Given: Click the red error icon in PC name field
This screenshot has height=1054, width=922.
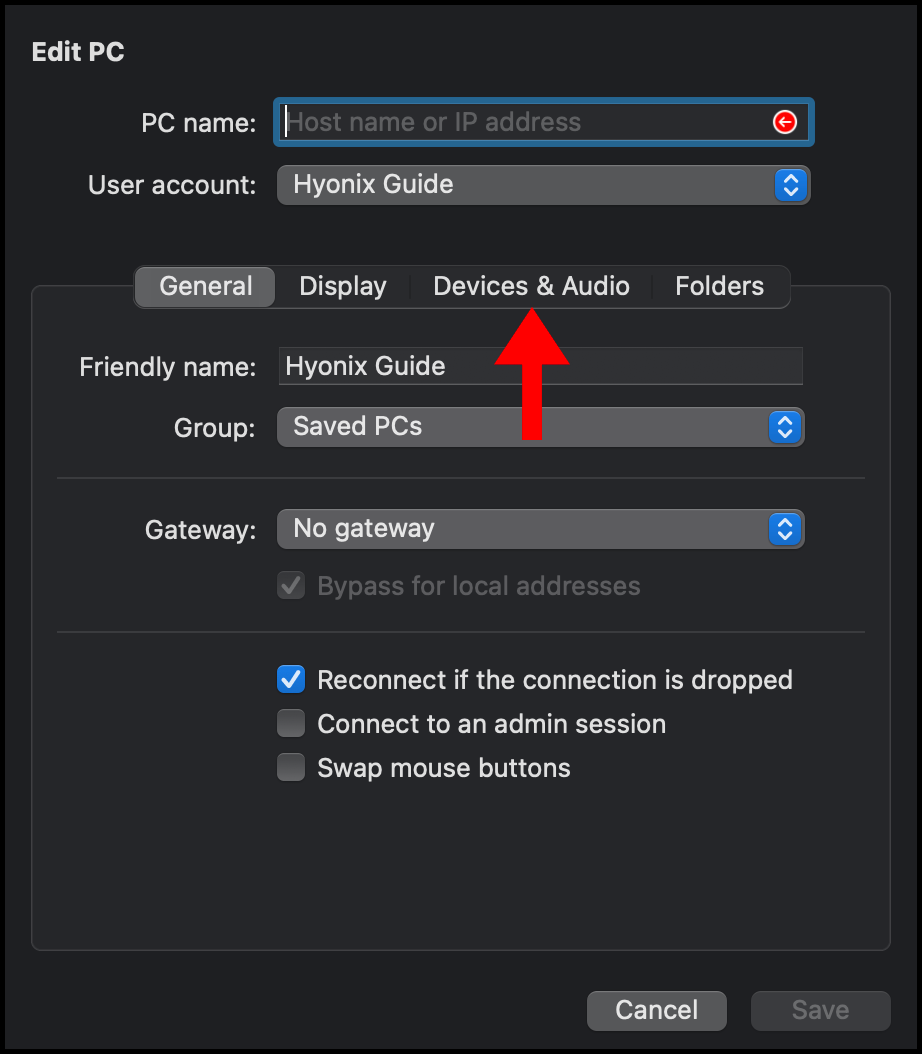Looking at the screenshot, I should (786, 122).
